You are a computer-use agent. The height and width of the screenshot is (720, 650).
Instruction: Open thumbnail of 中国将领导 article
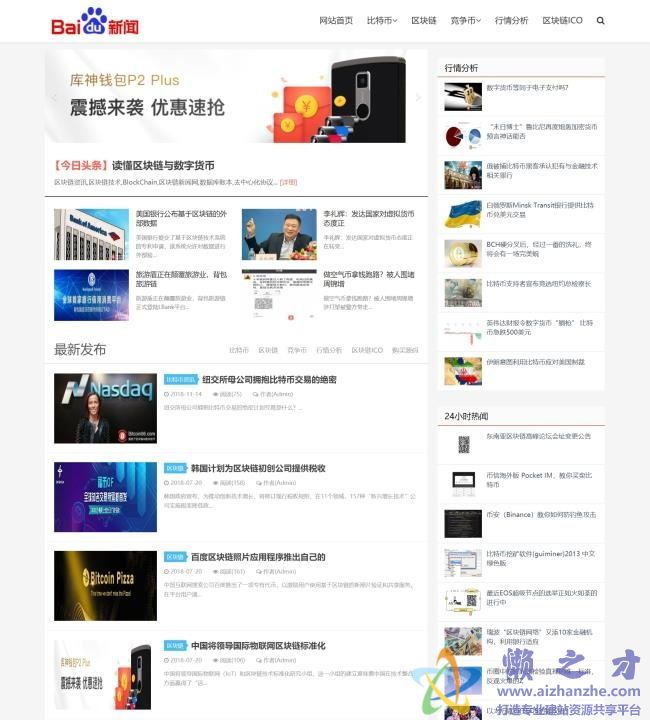pos(105,675)
